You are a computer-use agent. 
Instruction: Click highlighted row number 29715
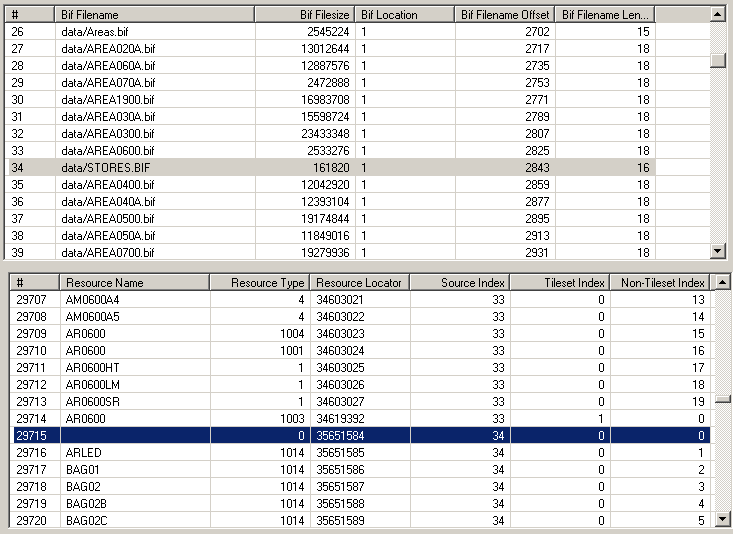pos(32,436)
